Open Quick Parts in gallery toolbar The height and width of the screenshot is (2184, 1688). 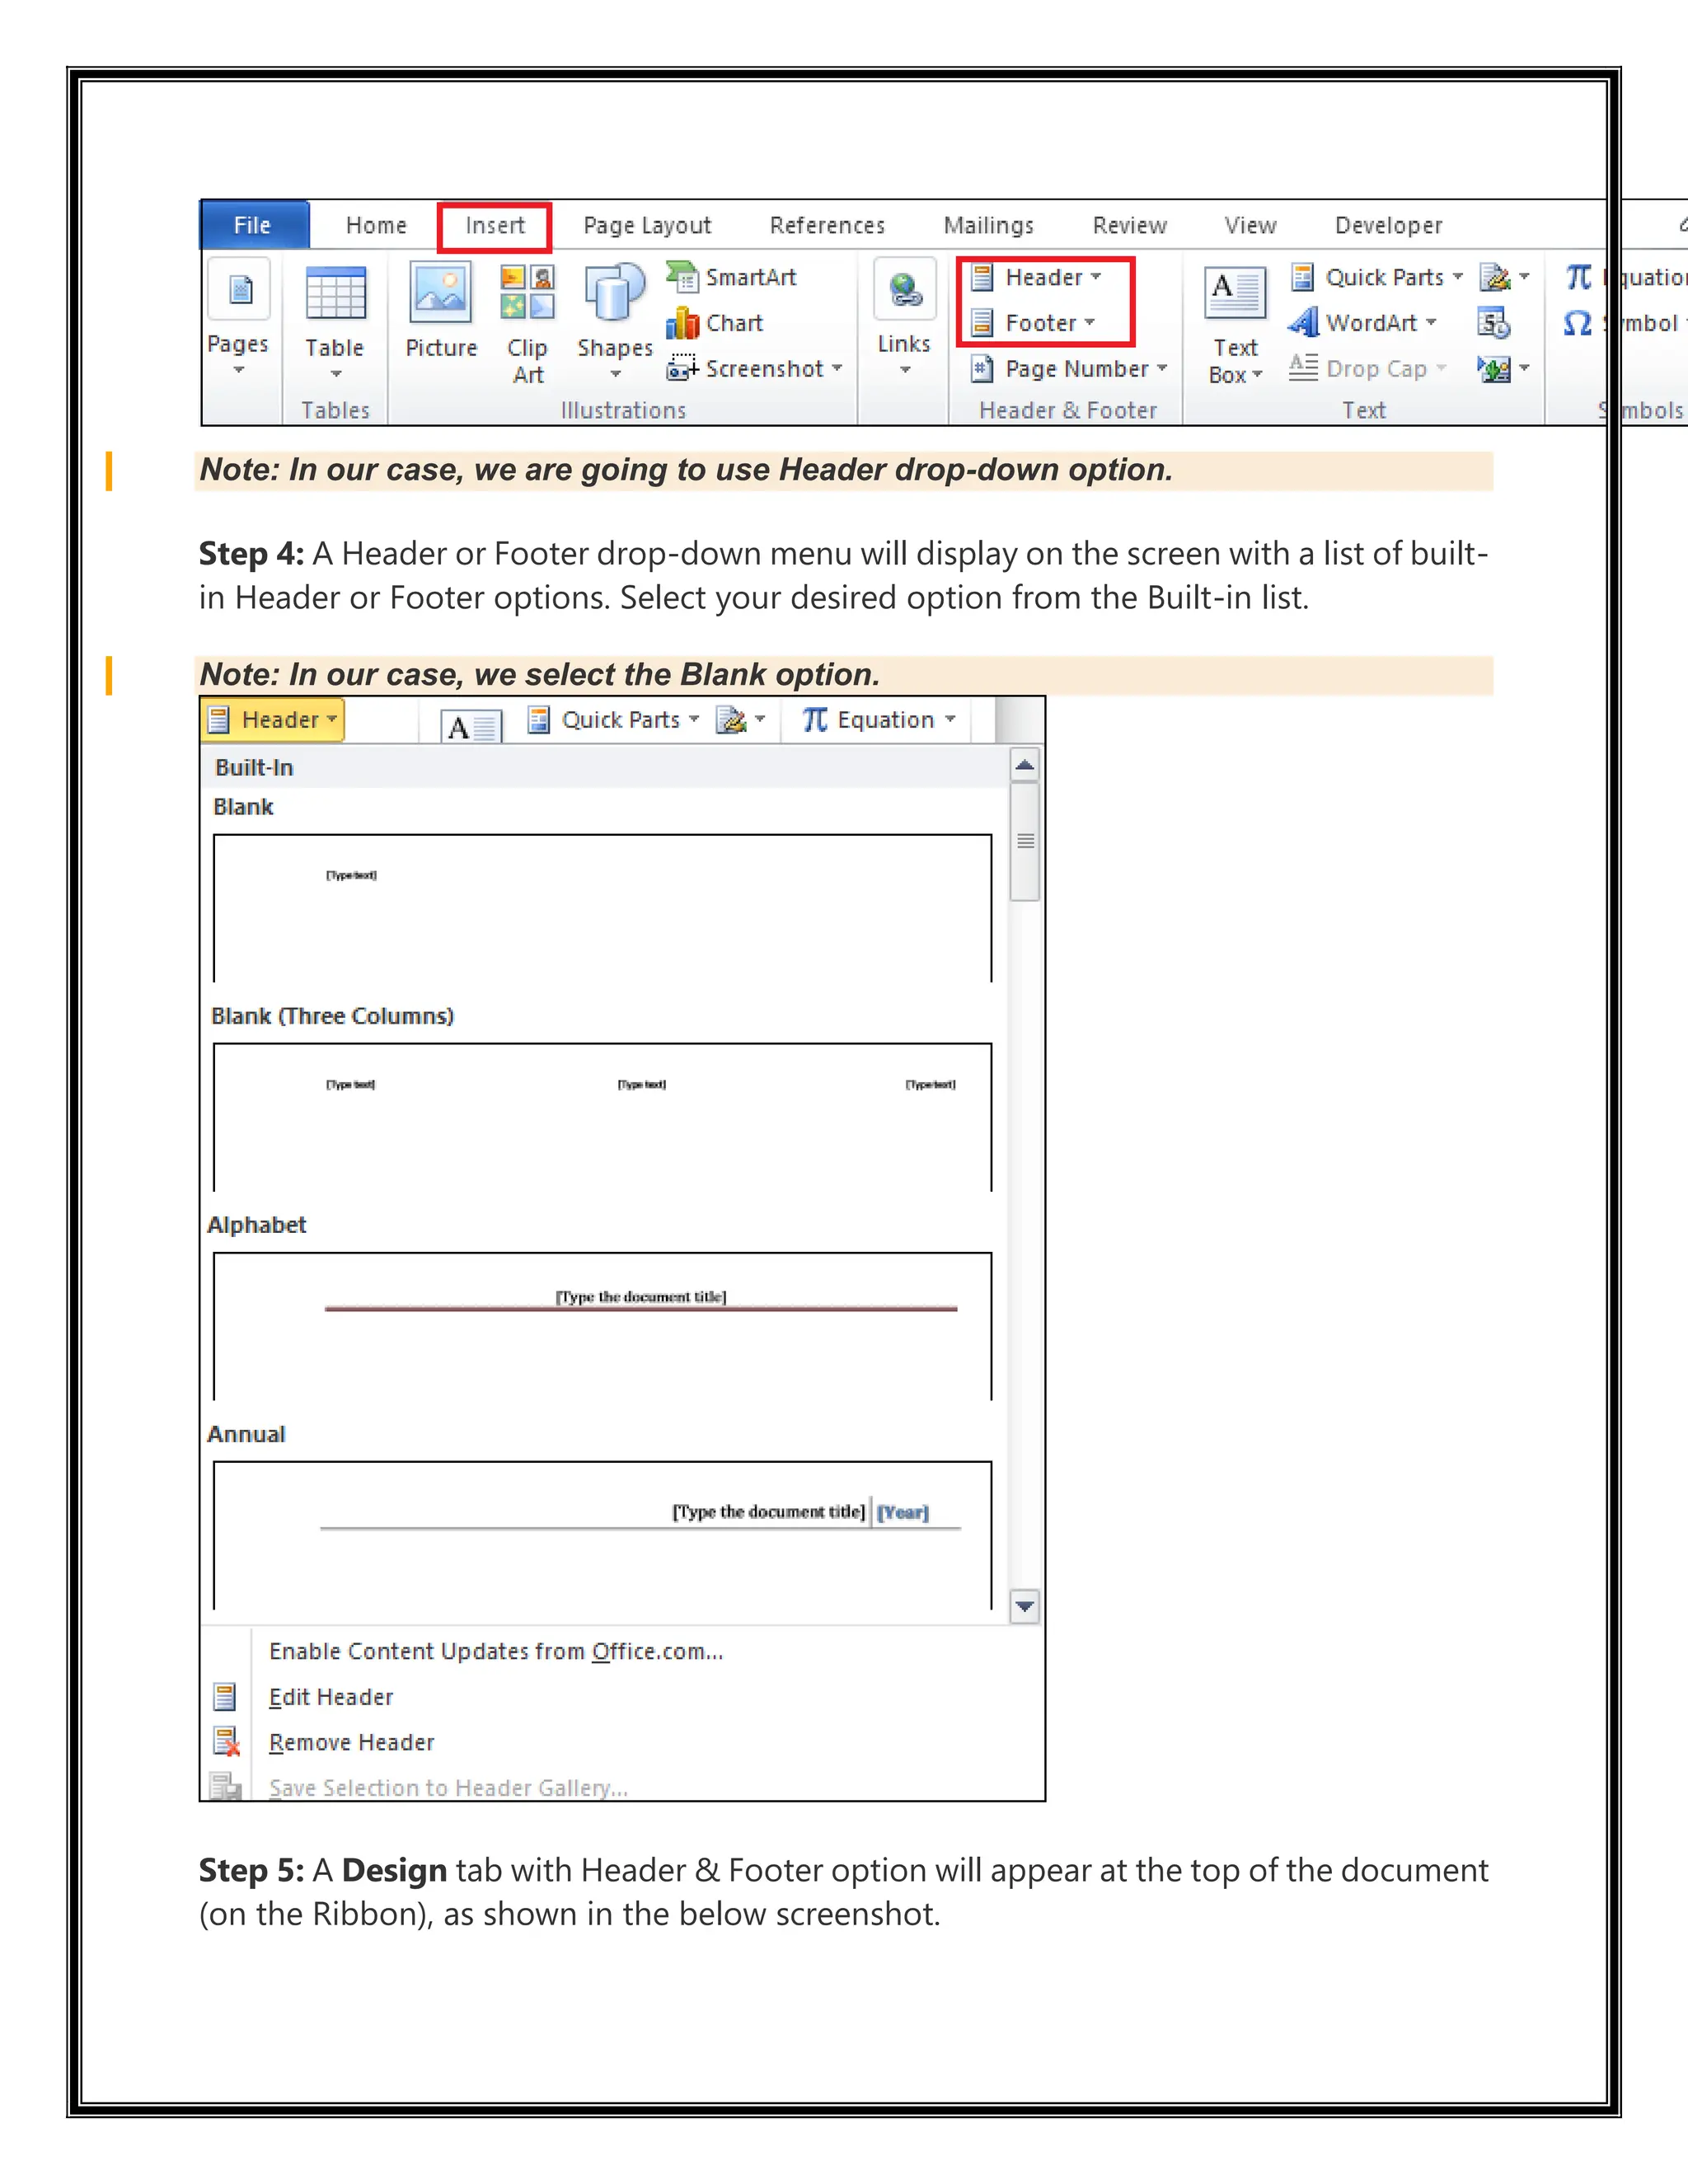click(613, 720)
